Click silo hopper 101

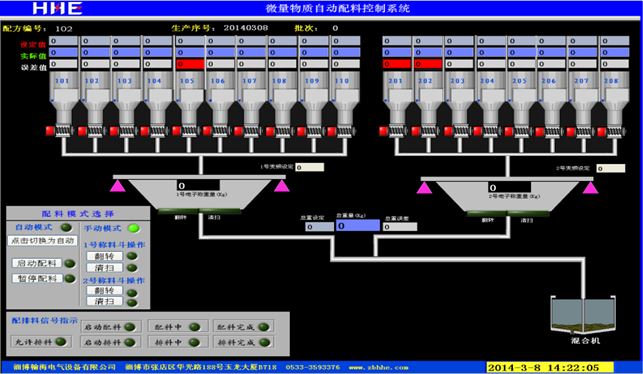pyautogui.click(x=63, y=98)
